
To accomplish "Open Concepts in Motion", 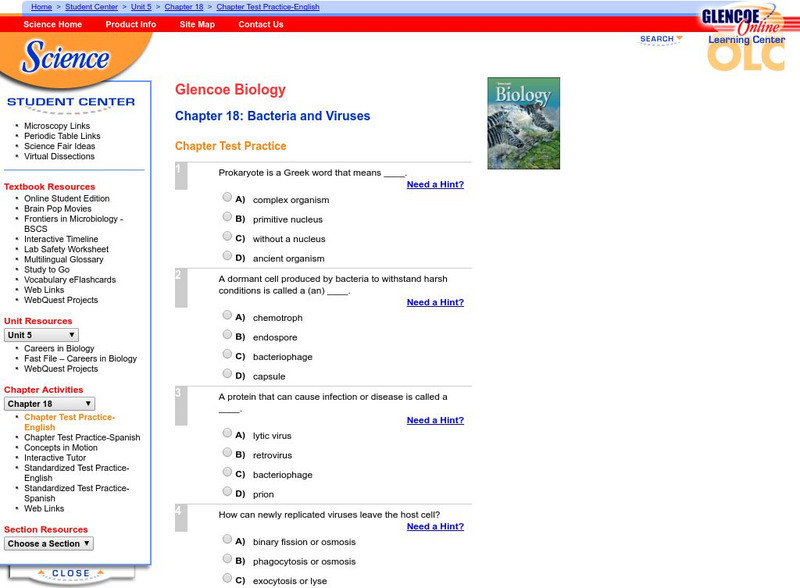I will coord(61,448).
